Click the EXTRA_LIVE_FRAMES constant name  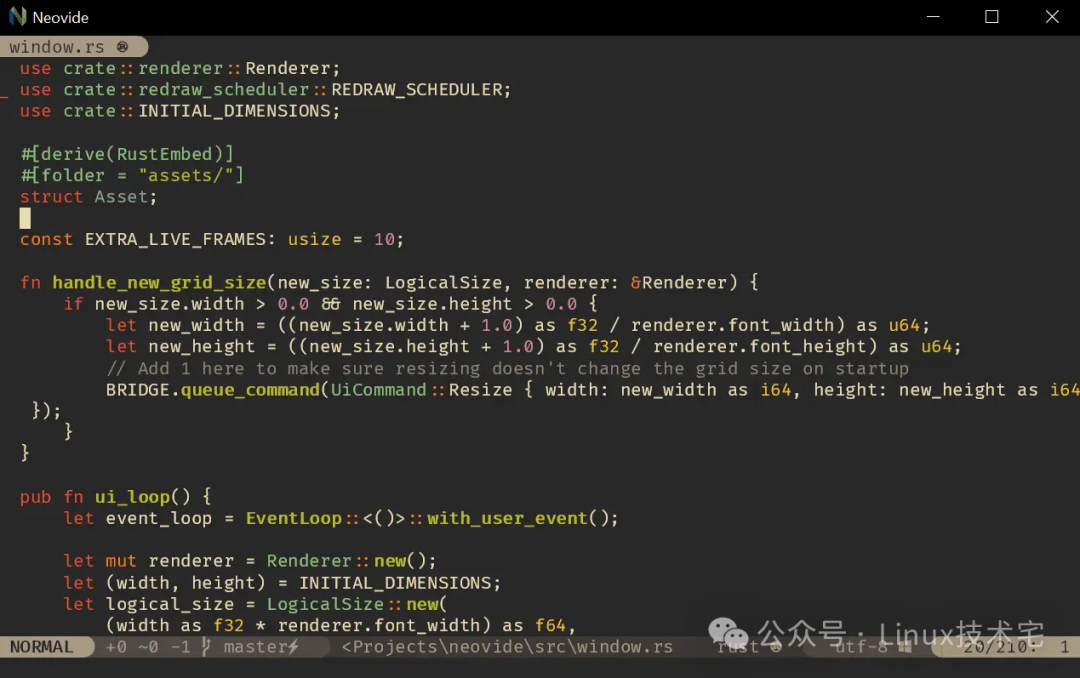(x=175, y=239)
